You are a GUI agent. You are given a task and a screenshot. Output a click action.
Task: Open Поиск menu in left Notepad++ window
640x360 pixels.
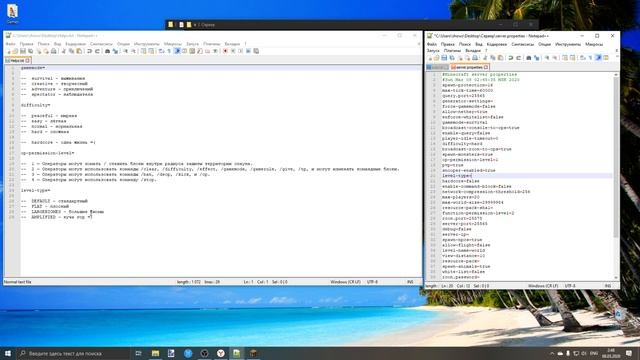pyautogui.click(x=43, y=44)
